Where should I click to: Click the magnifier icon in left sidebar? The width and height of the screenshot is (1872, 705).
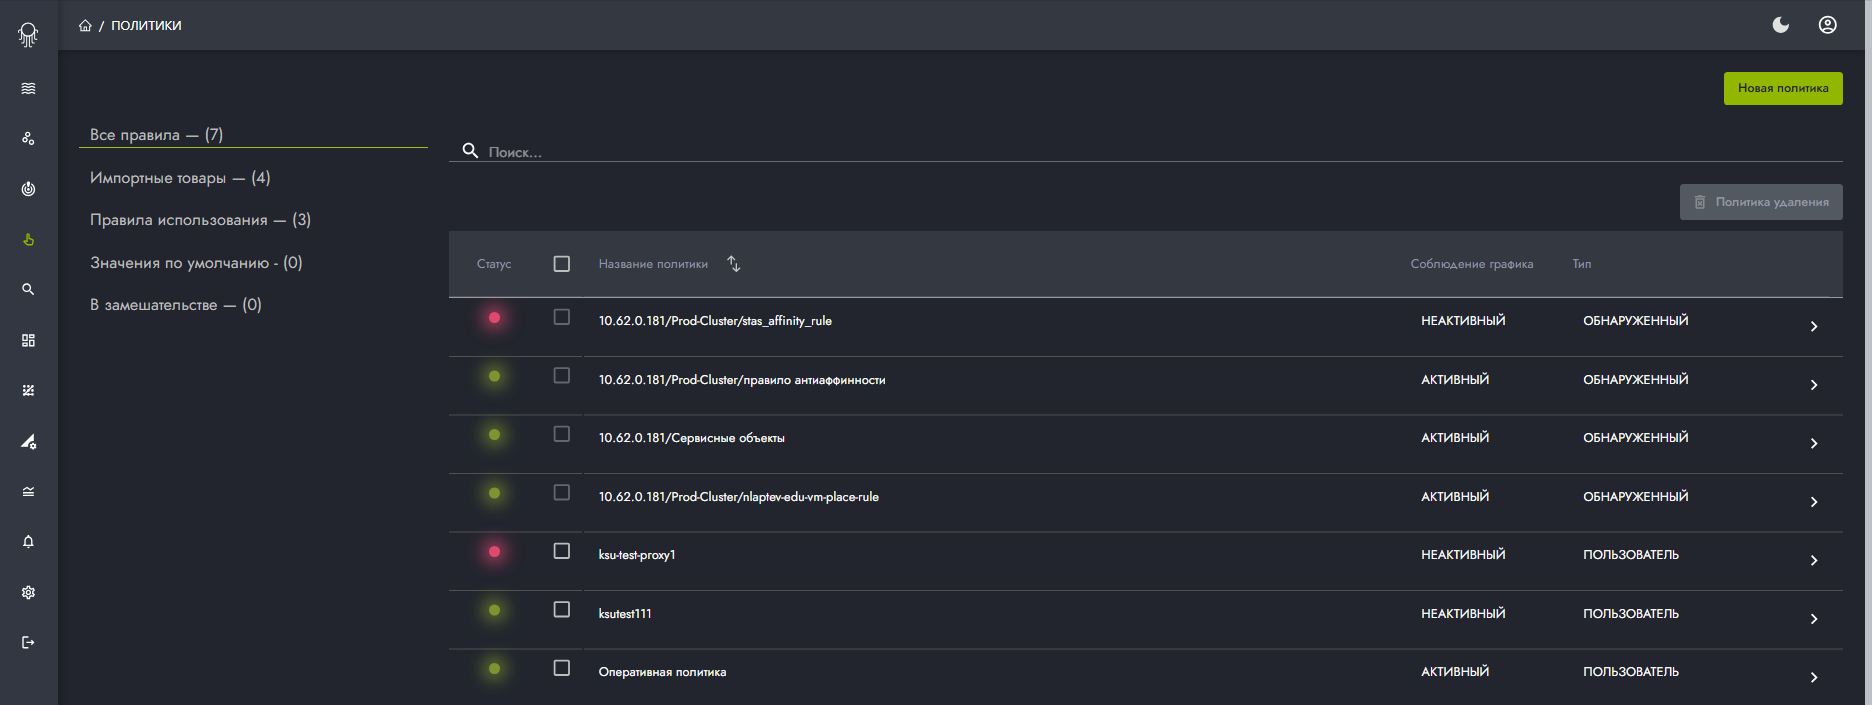(x=28, y=289)
